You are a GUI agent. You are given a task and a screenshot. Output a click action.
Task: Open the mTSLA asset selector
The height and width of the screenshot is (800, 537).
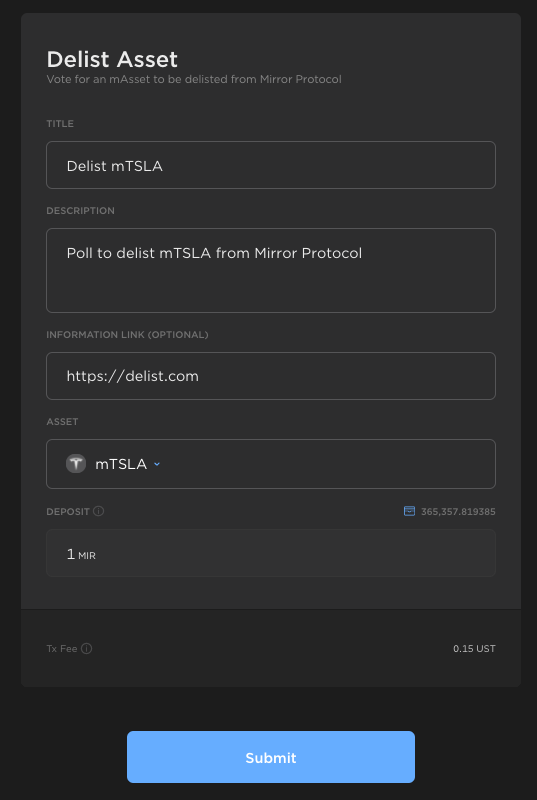pyautogui.click(x=113, y=464)
